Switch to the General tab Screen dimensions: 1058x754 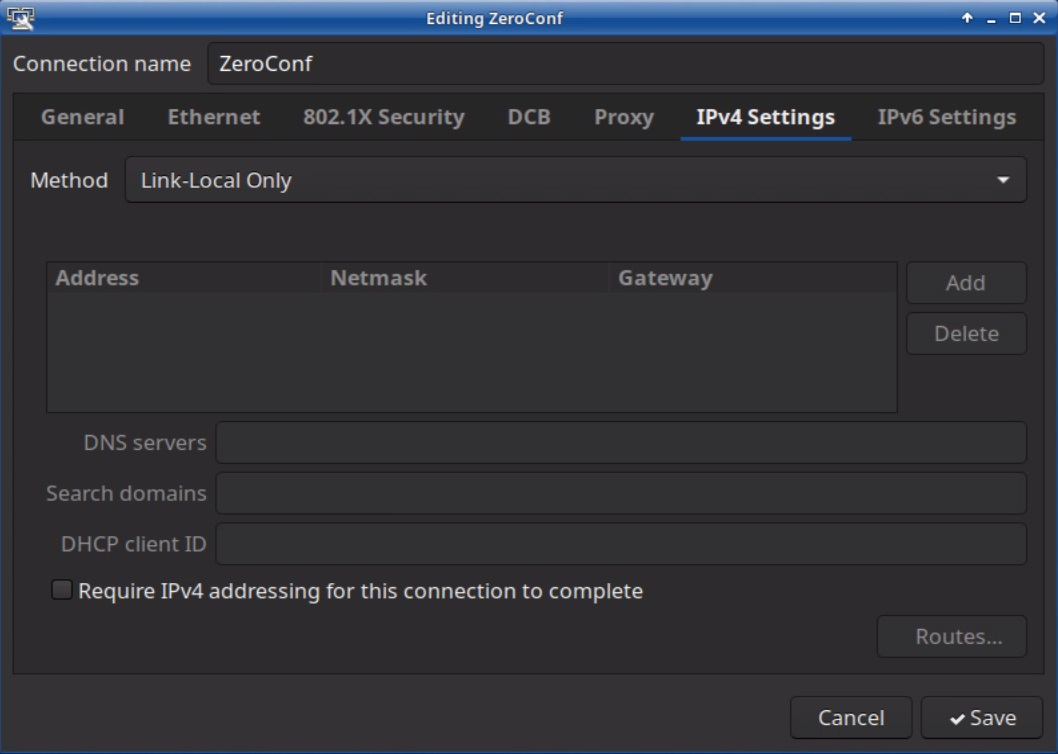(82, 117)
